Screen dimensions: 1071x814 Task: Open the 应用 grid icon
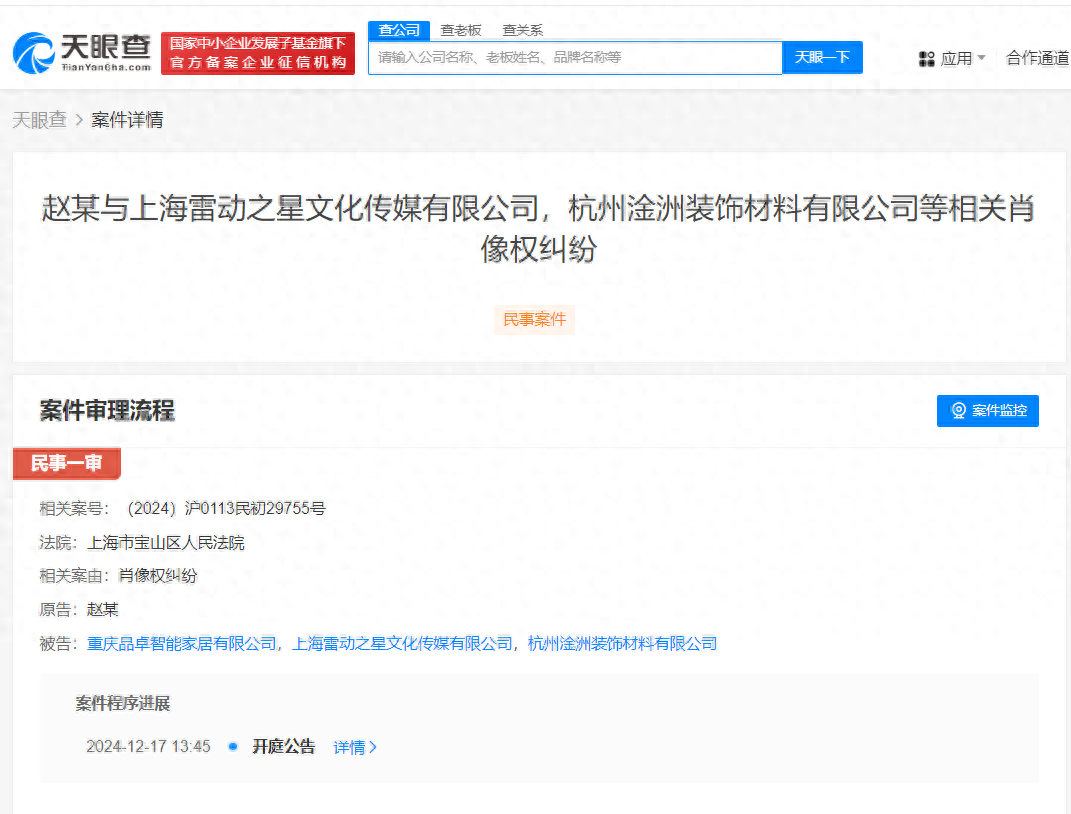[926, 59]
